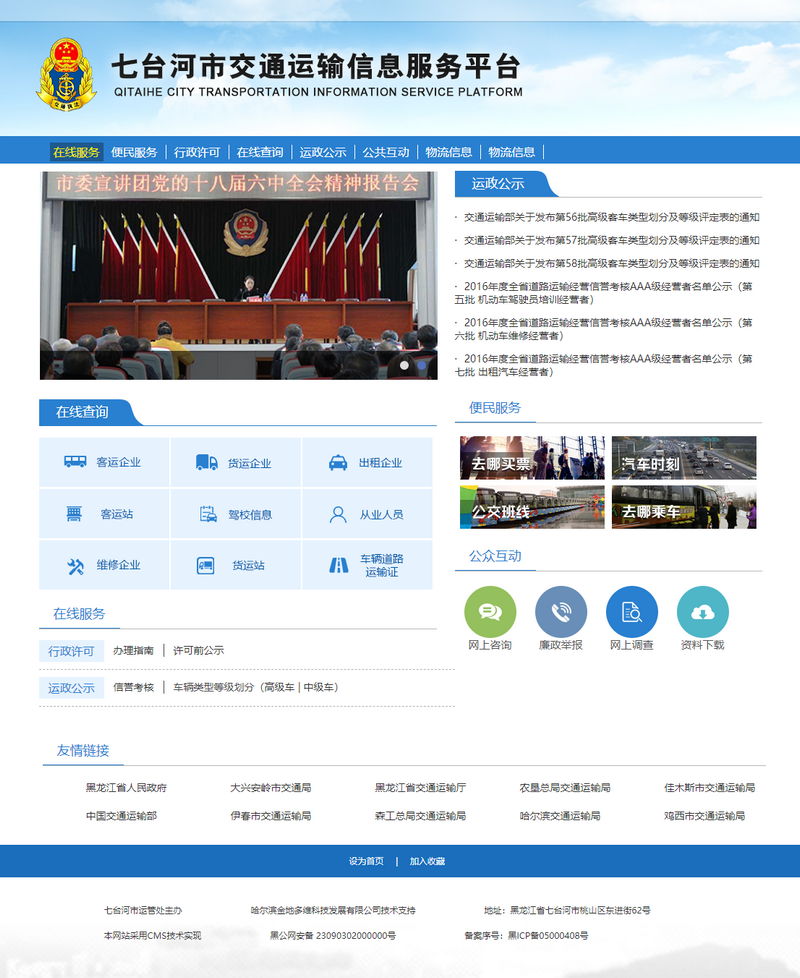This screenshot has width=800, height=978.
Task: Click the 客运企业 bus icon
Action: (75, 462)
